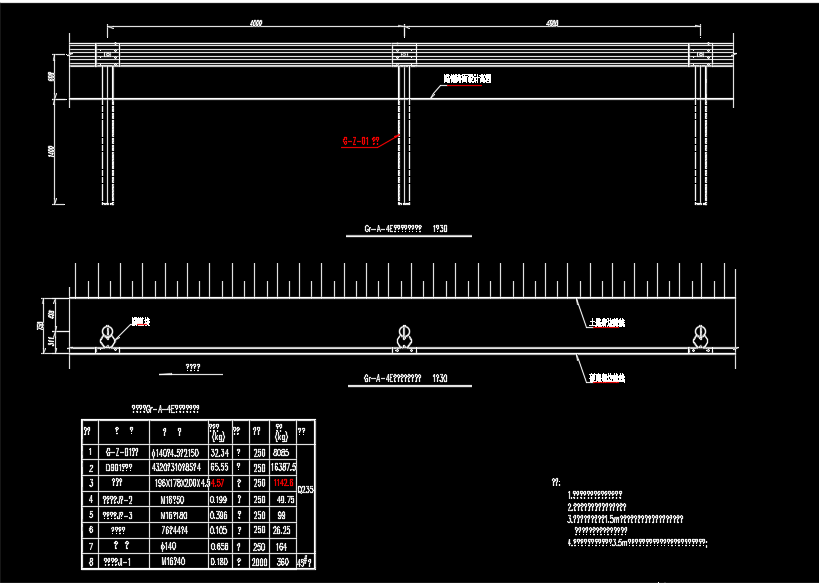Select the 26.25 total weight cell

click(282, 531)
